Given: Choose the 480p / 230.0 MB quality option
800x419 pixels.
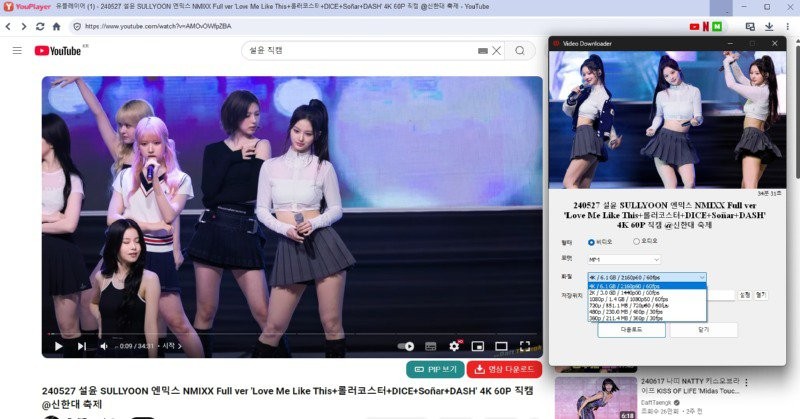Looking at the screenshot, I should click(x=647, y=312).
